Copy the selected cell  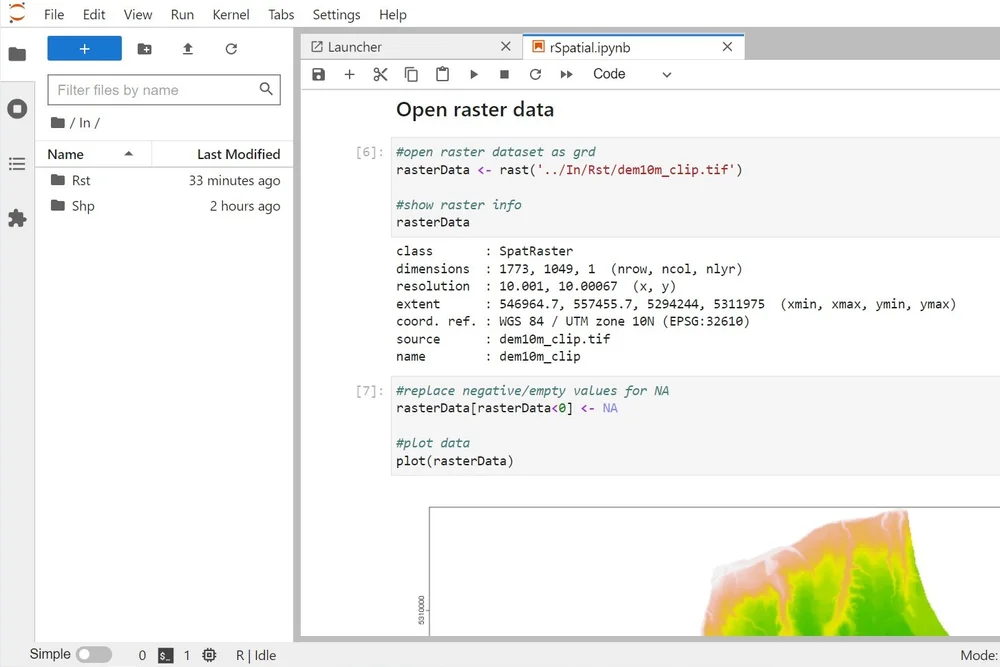[411, 74]
